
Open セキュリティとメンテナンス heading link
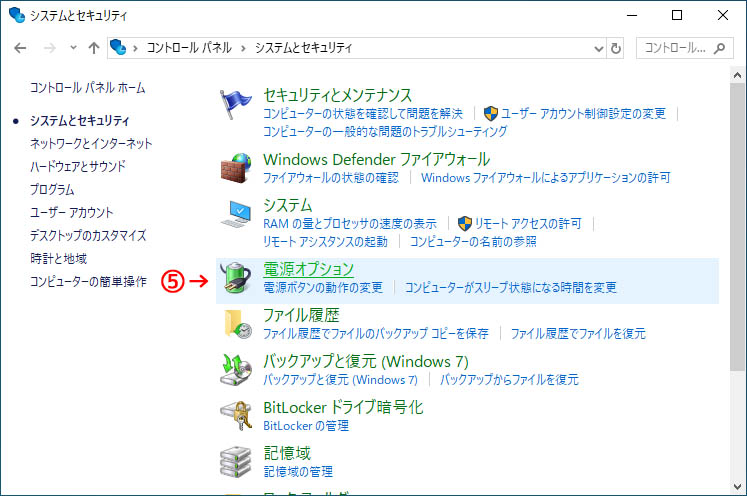[x=337, y=95]
